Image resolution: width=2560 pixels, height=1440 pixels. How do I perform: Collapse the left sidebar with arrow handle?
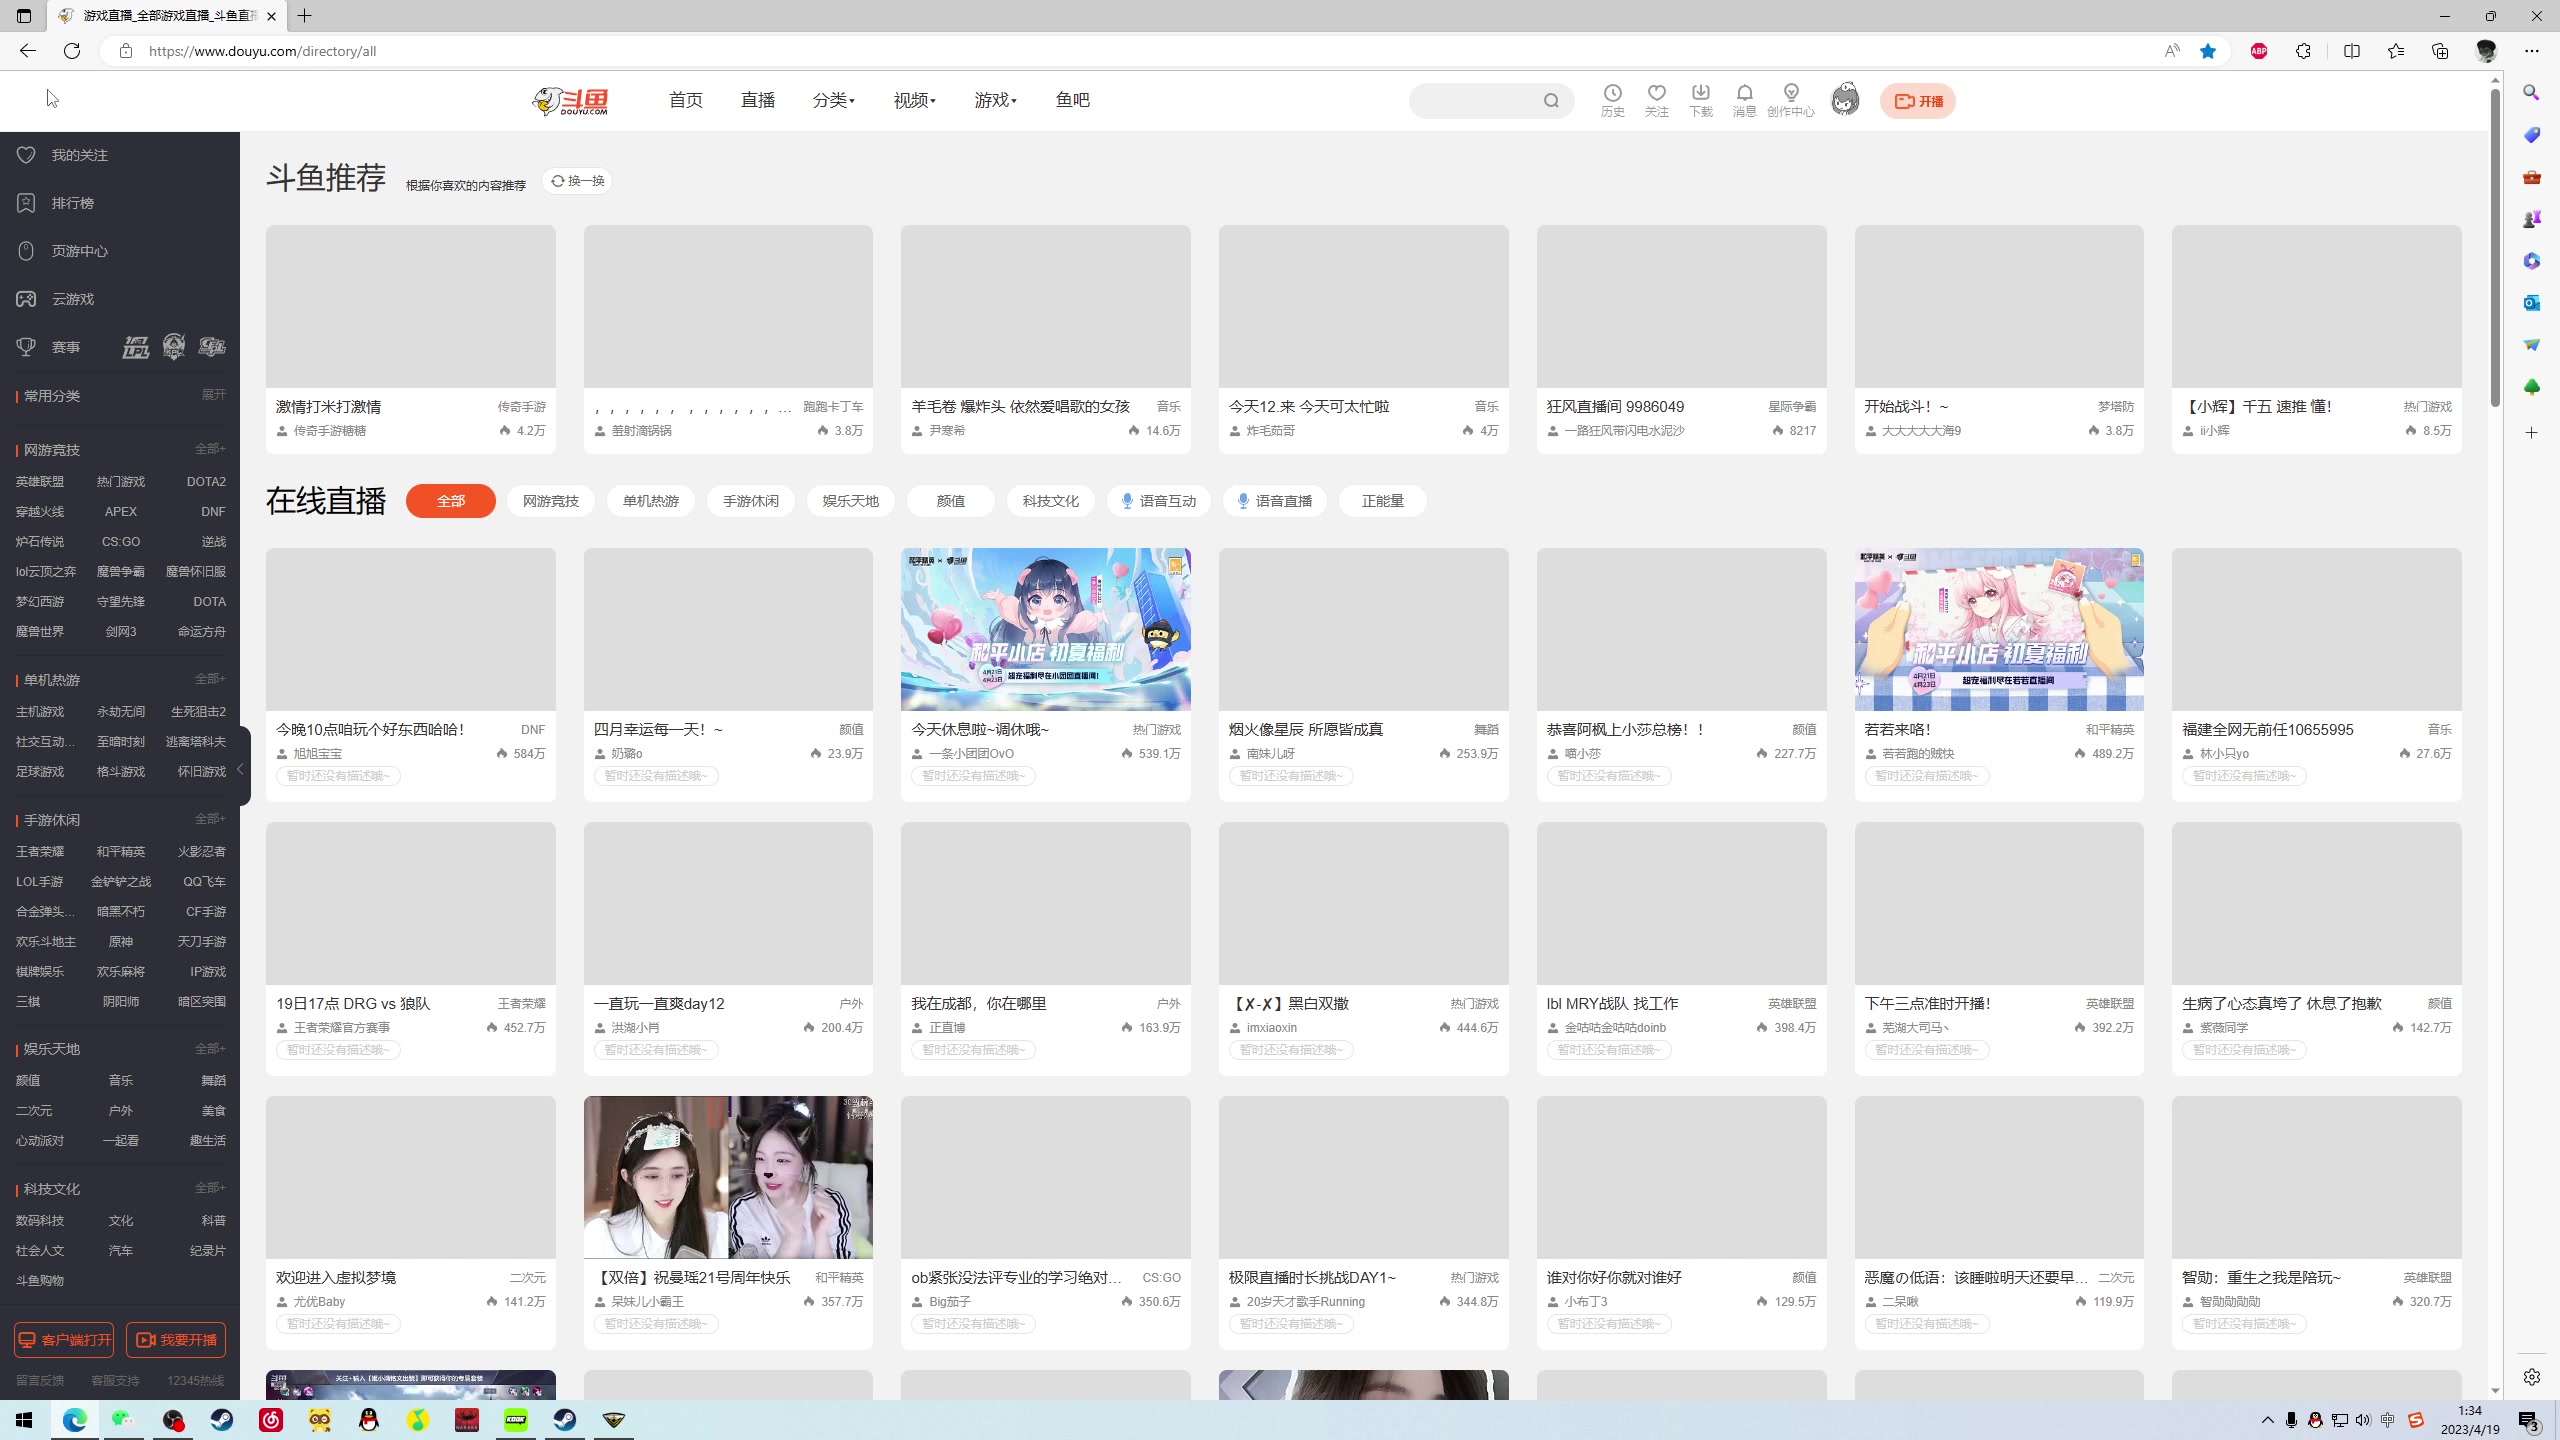241,769
